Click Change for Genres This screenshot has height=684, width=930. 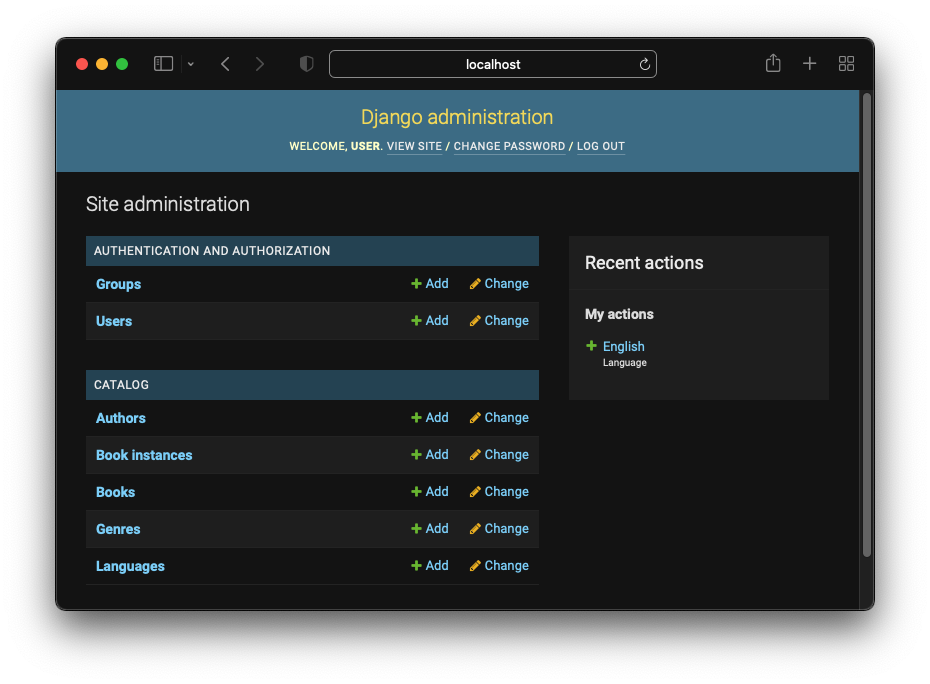(499, 529)
